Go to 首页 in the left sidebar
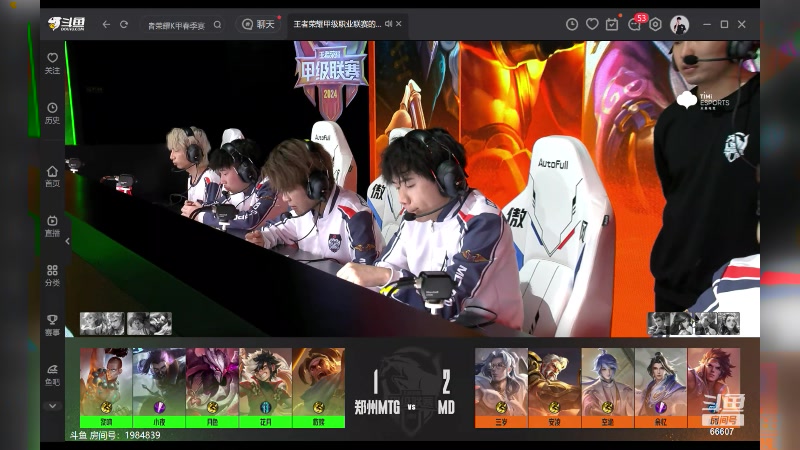Image resolution: width=800 pixels, height=450 pixels. 52,177
